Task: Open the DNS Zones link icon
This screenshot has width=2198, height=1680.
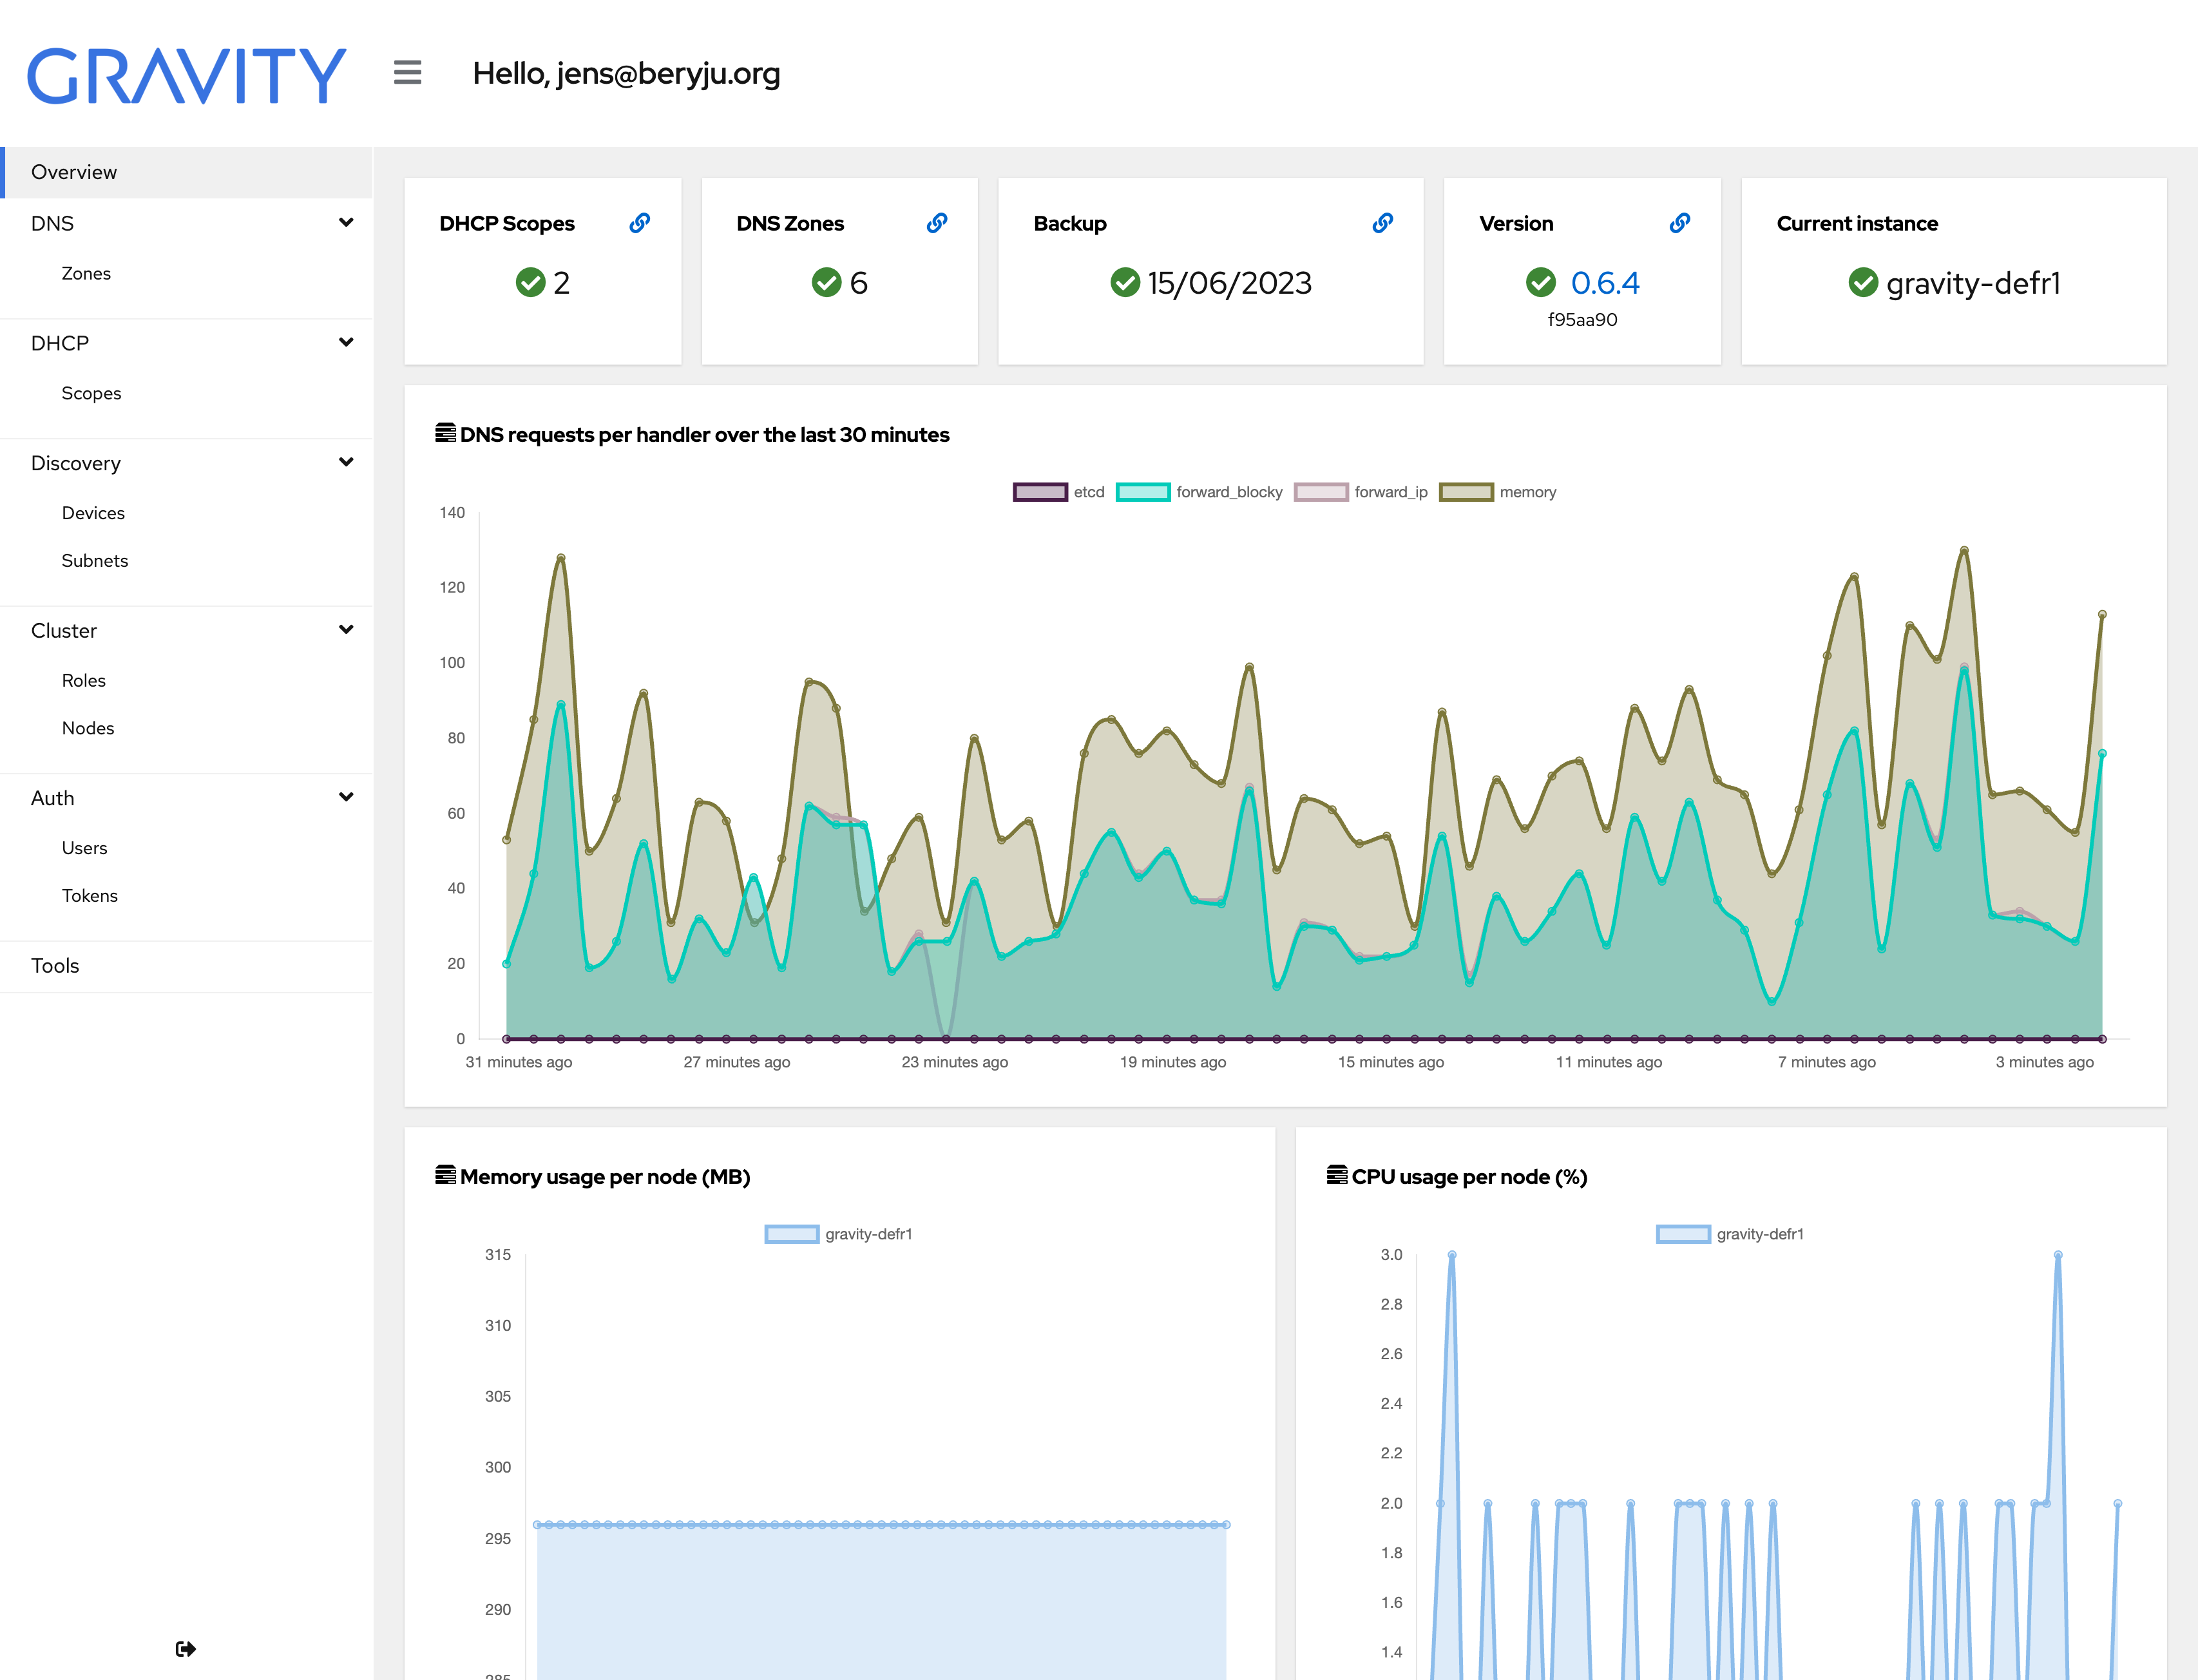Action: click(937, 223)
